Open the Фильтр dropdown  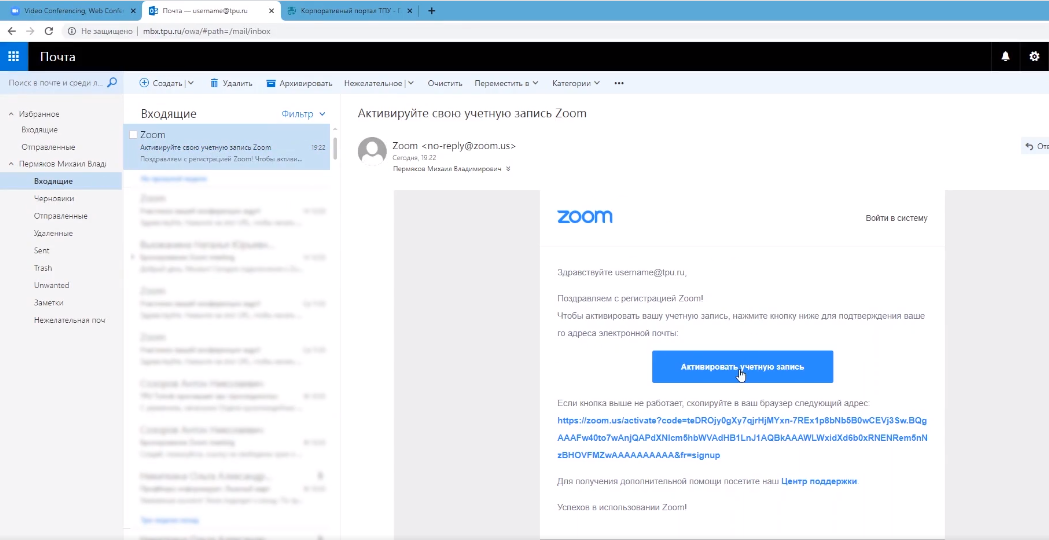(304, 114)
